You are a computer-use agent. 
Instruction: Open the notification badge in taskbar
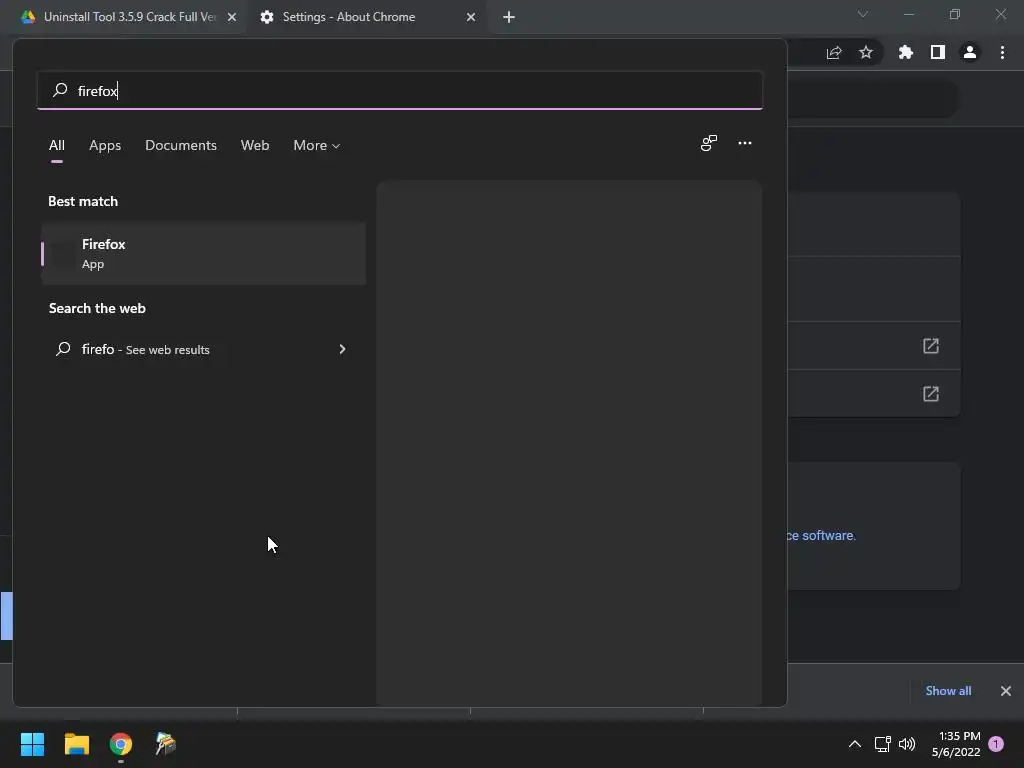[996, 744]
